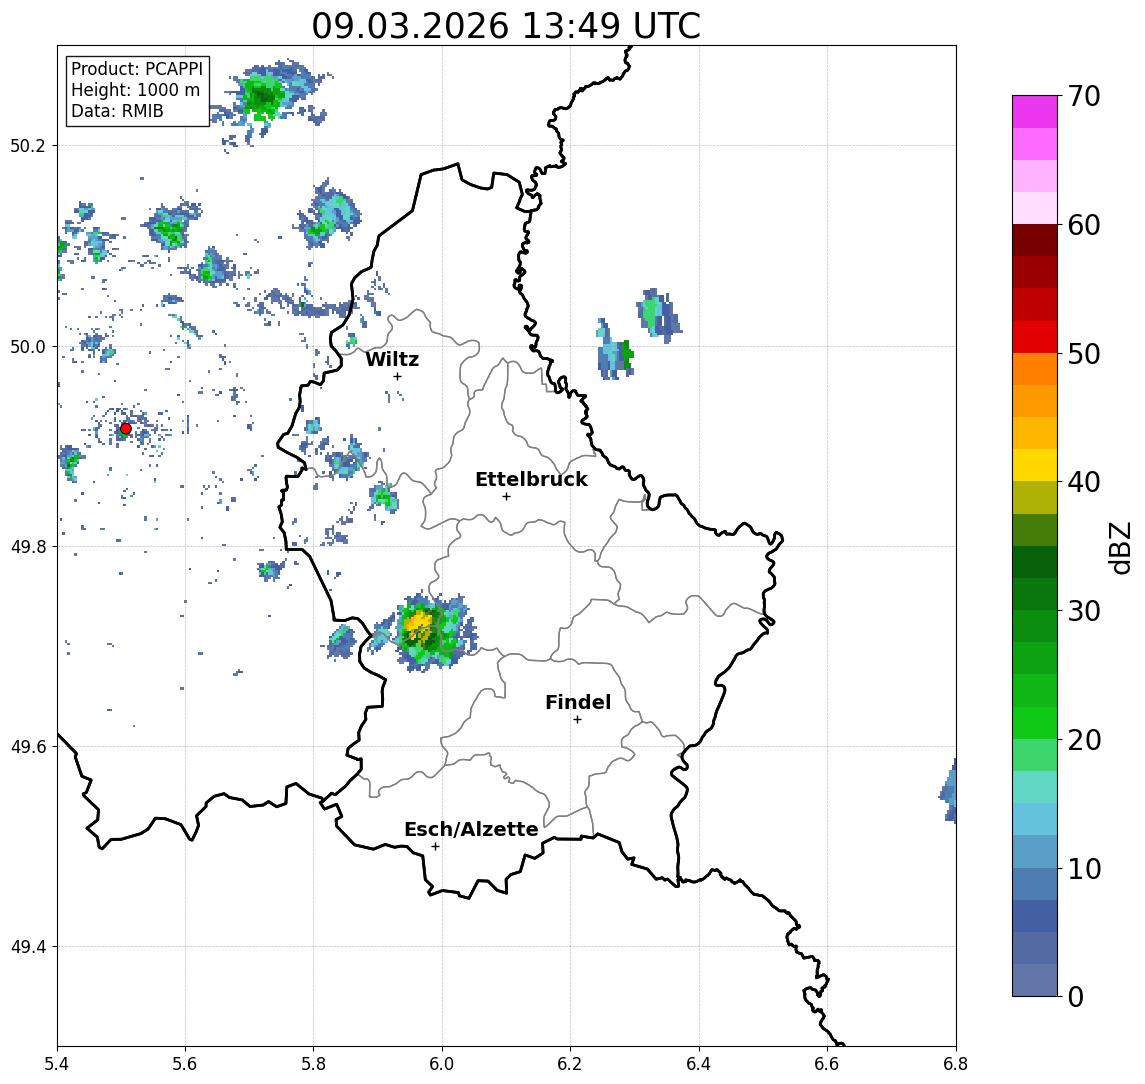Viewport: 1145px width, 1084px height.
Task: Click the colorbar tick label 30
Action: click(x=1084, y=611)
